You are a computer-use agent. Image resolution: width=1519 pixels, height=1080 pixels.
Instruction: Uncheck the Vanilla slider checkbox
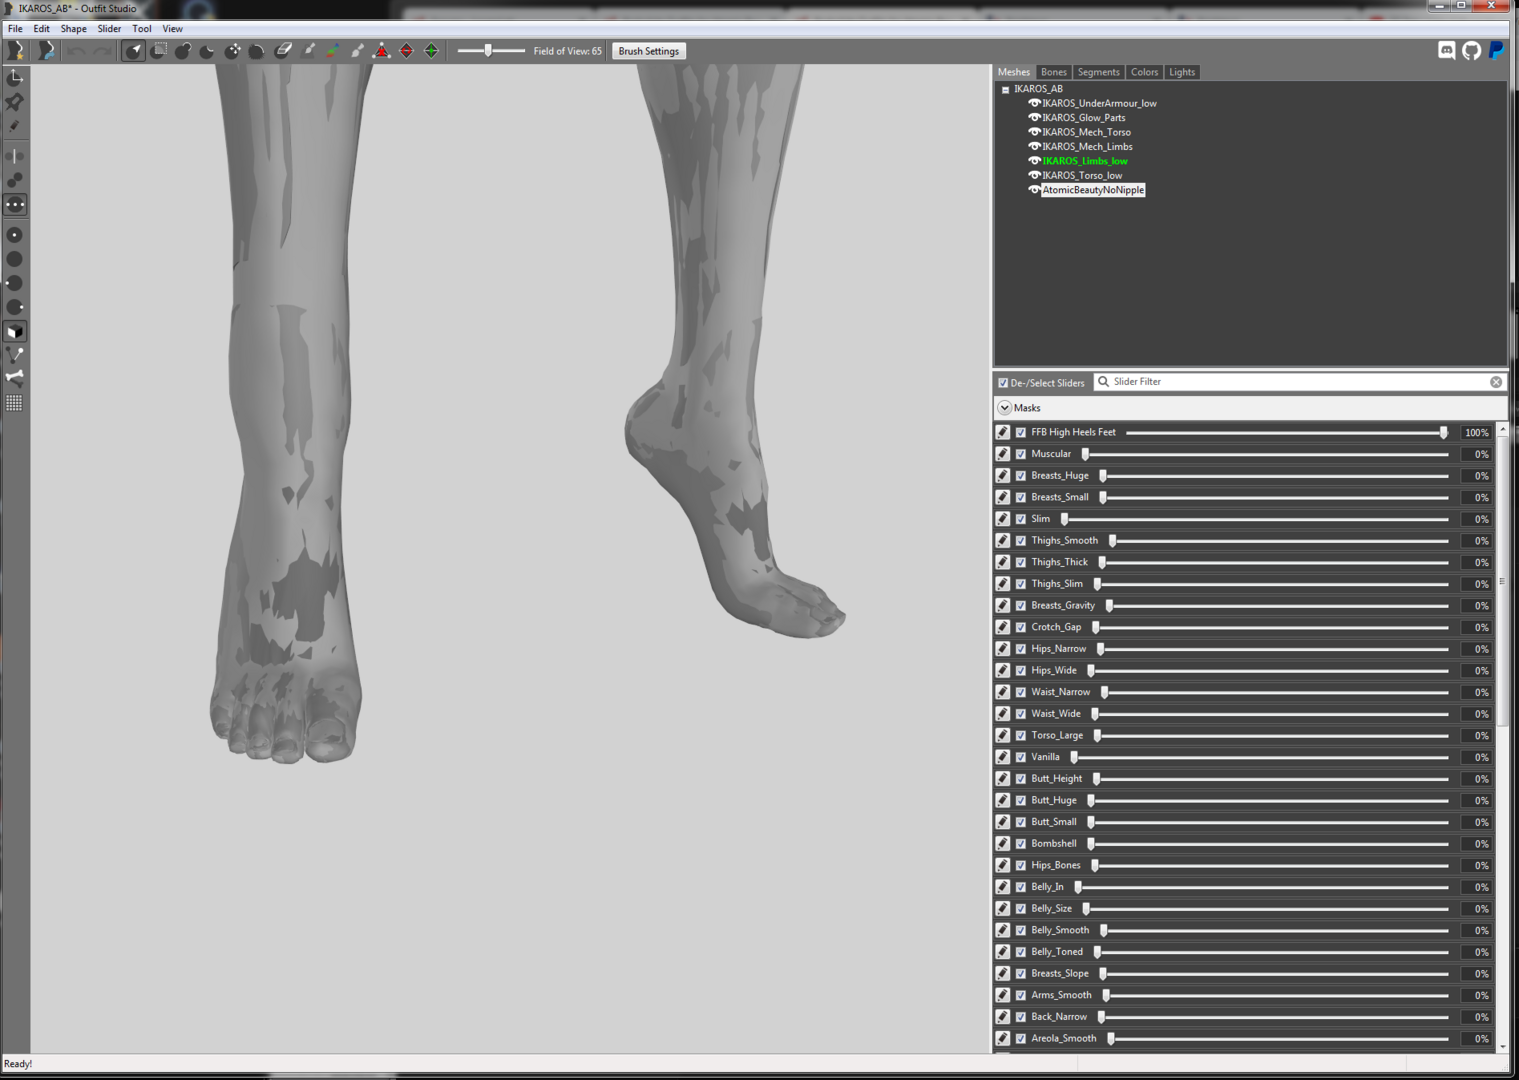click(x=1021, y=758)
